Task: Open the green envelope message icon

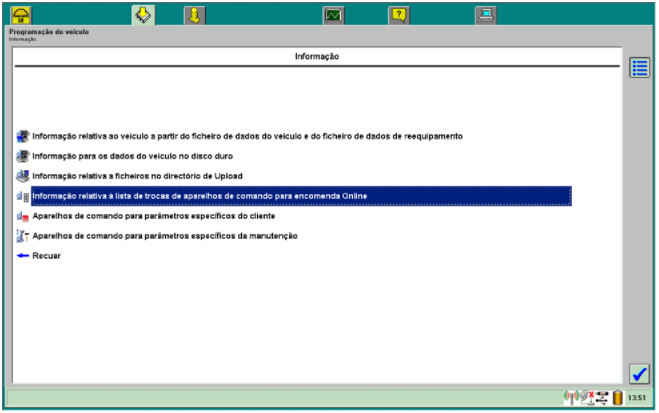Action: tap(333, 14)
